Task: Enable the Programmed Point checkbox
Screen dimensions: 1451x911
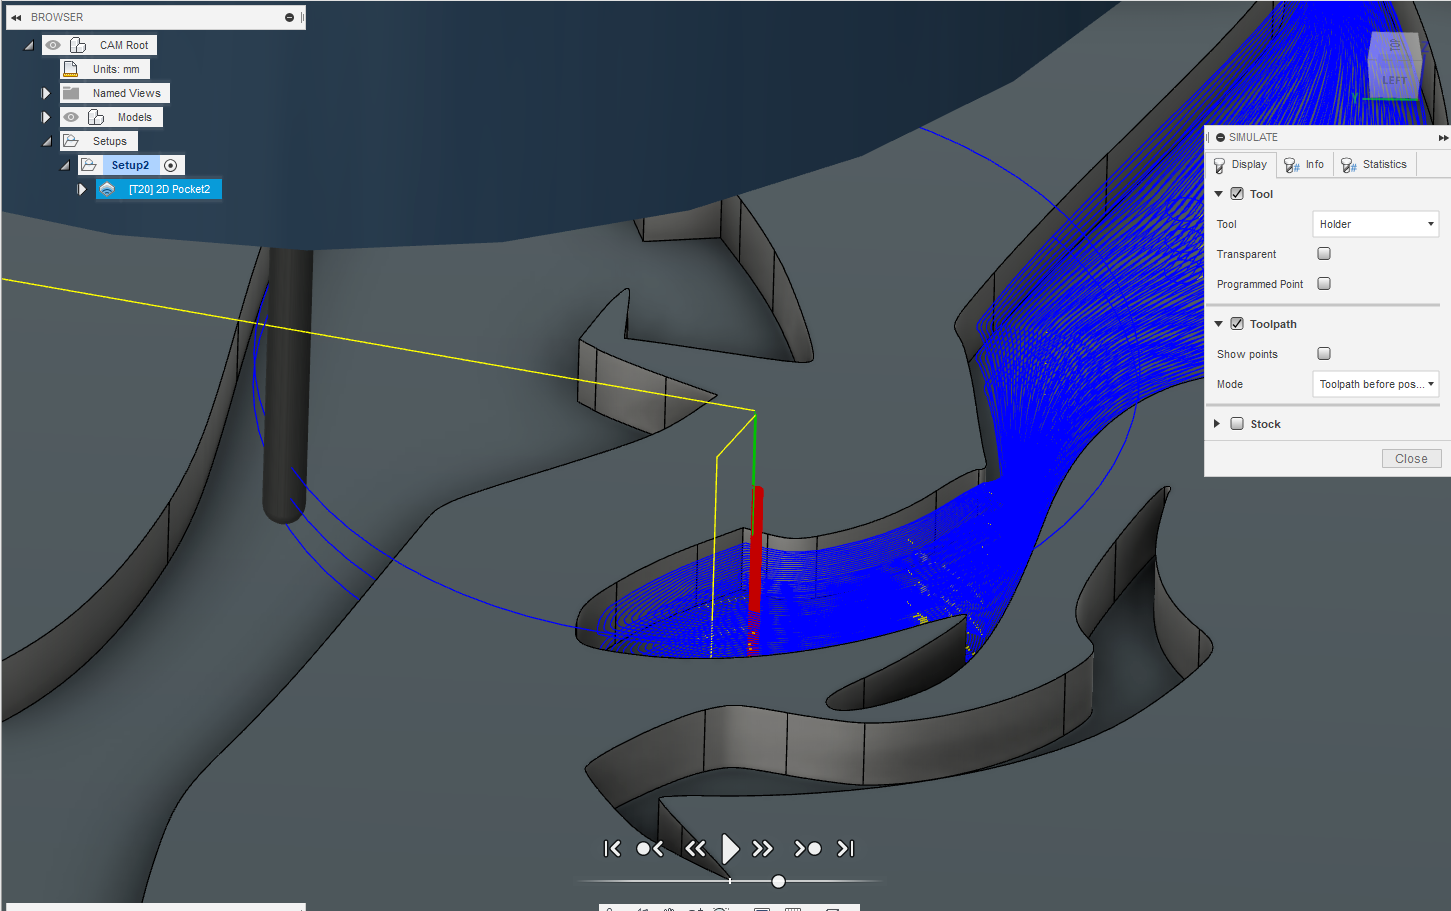Action: 1323,283
